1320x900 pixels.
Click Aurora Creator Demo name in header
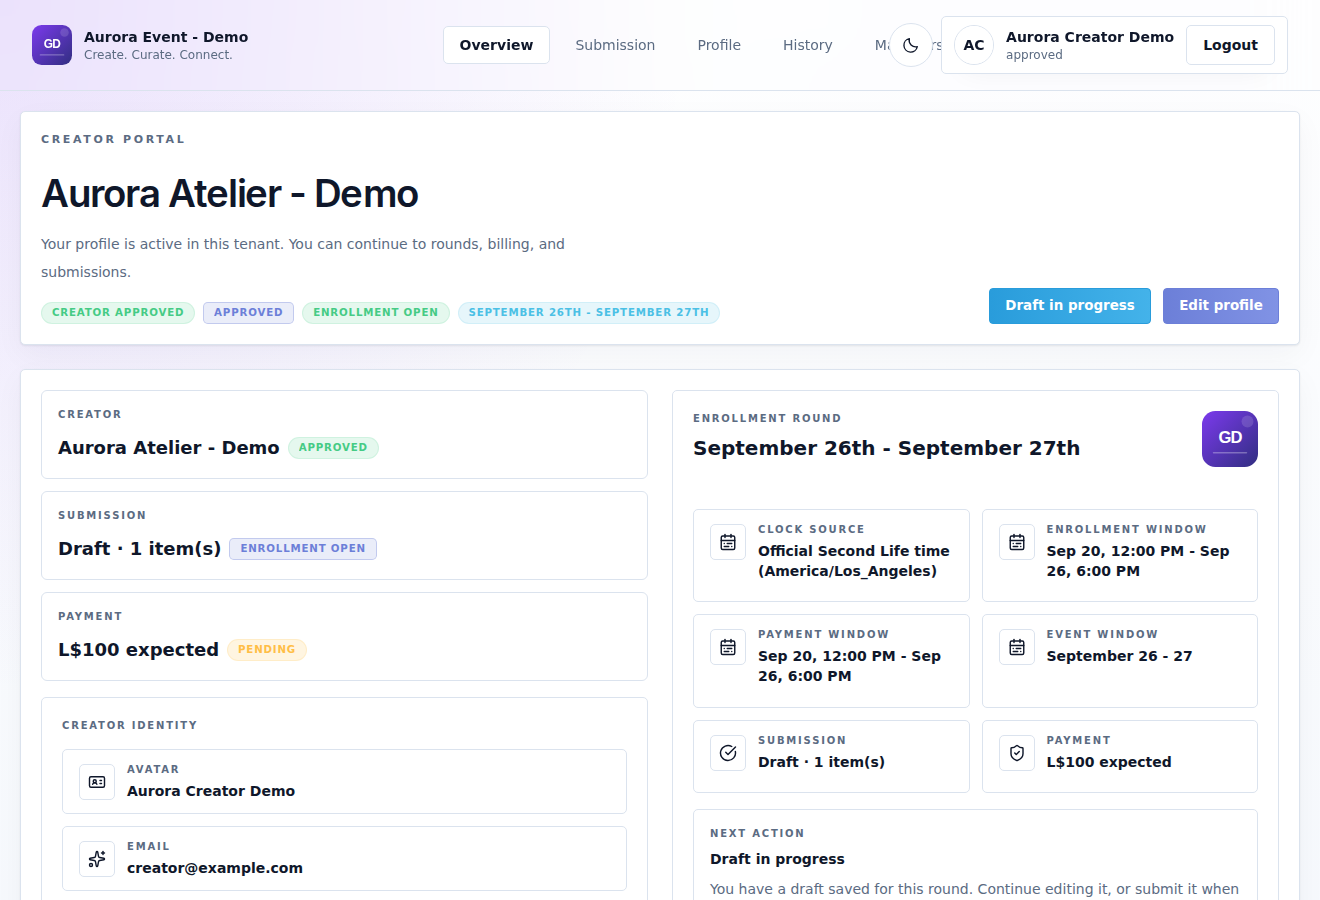coord(1089,37)
